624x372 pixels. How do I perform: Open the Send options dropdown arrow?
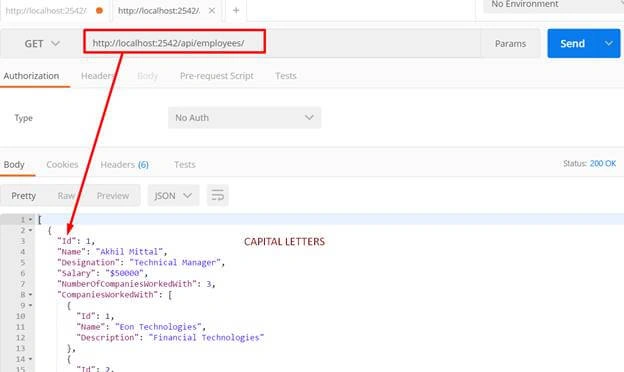pos(609,43)
